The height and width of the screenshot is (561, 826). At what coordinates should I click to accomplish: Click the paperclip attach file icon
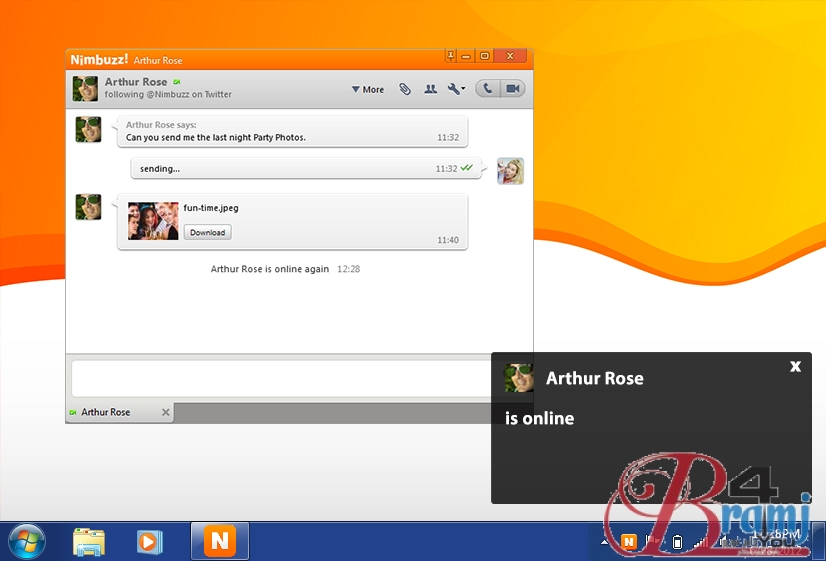405,89
